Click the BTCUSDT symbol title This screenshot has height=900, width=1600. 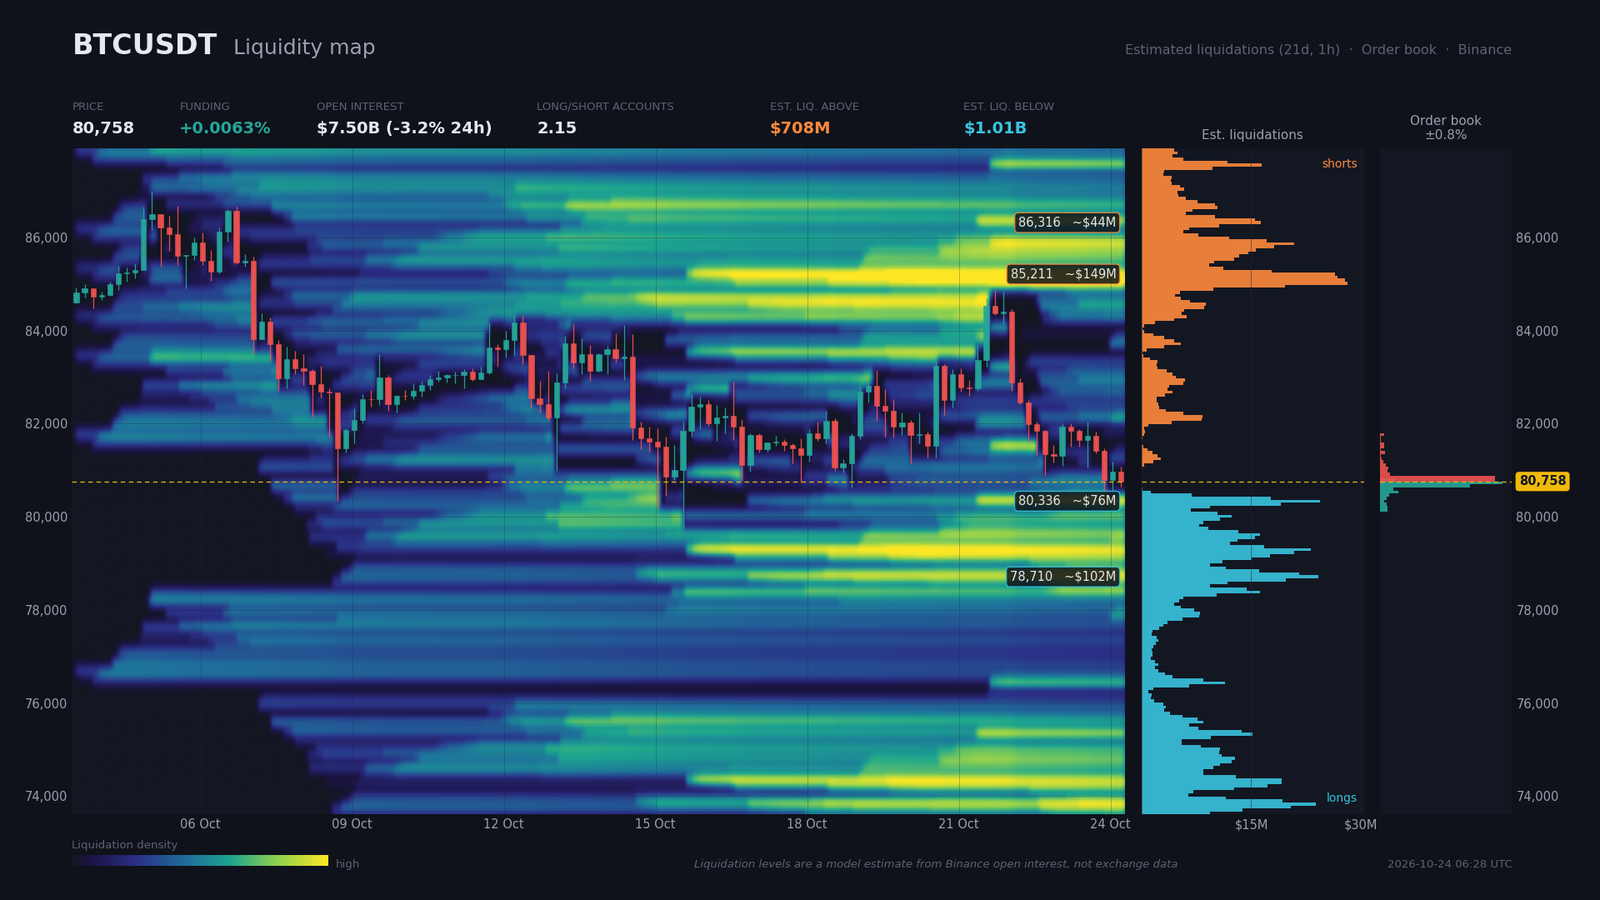pos(144,46)
